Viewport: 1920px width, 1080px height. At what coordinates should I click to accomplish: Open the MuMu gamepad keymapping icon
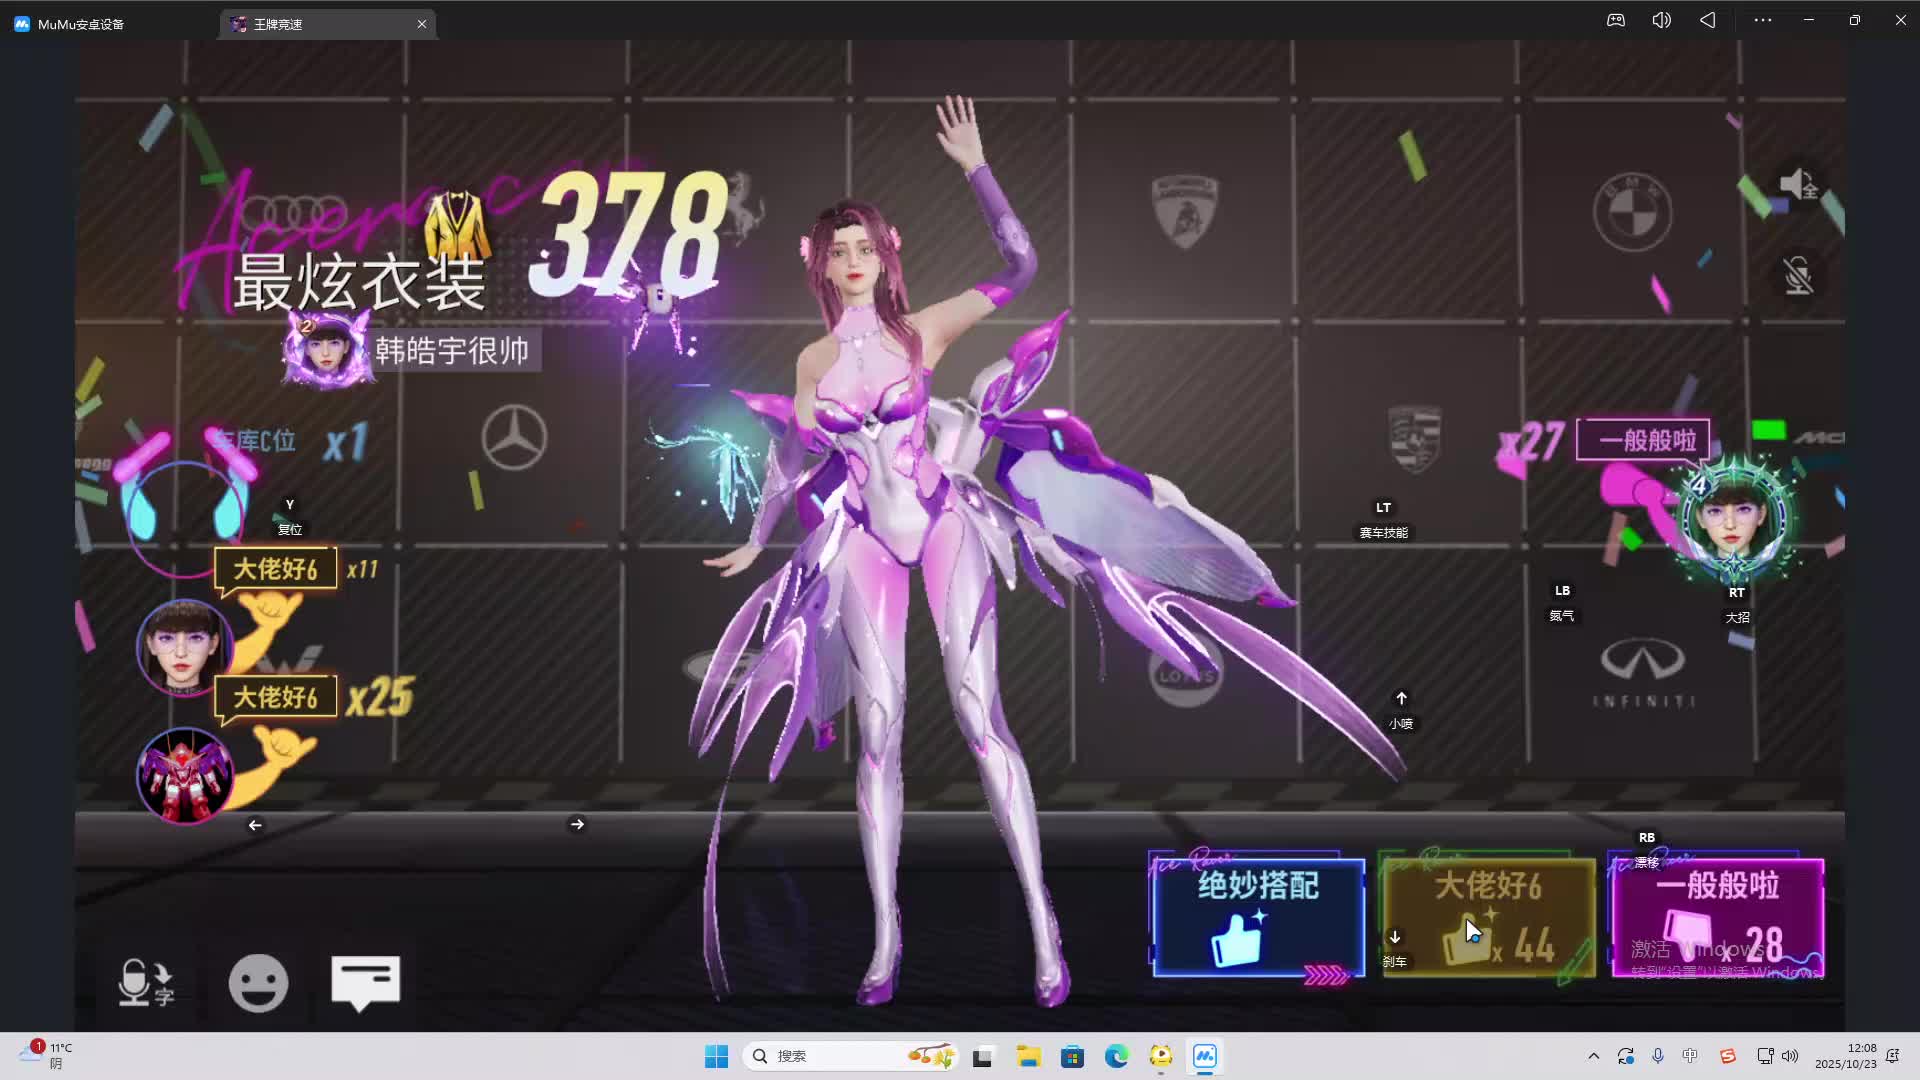(1615, 20)
